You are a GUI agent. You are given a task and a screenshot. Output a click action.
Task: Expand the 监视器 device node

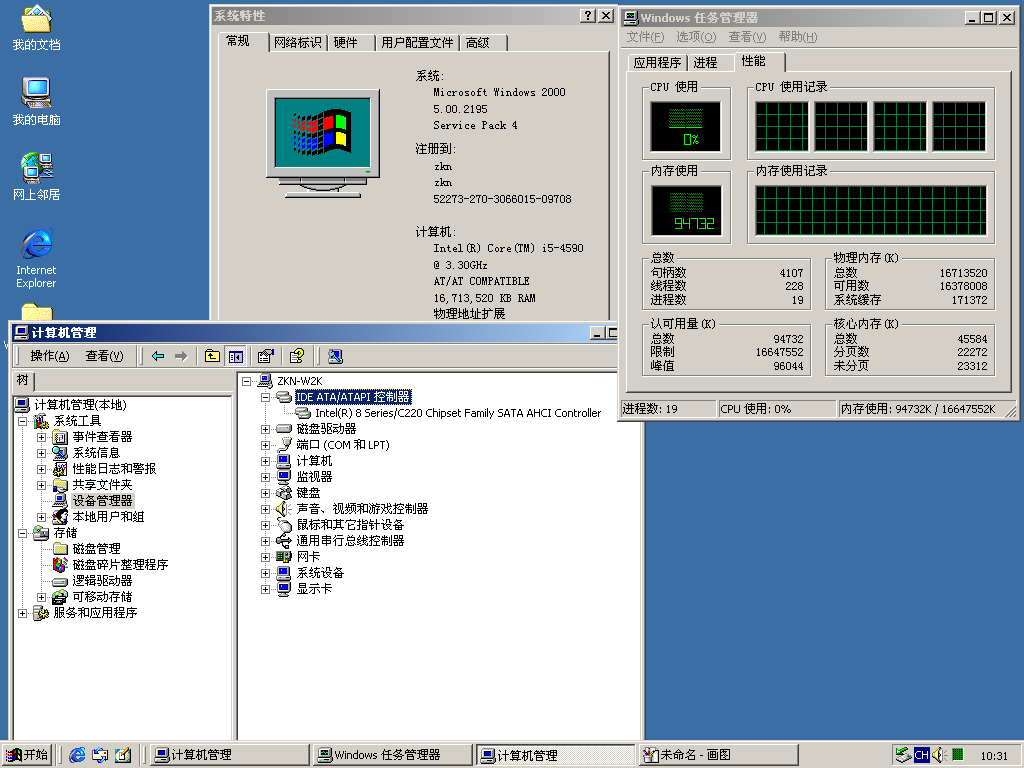pos(265,477)
